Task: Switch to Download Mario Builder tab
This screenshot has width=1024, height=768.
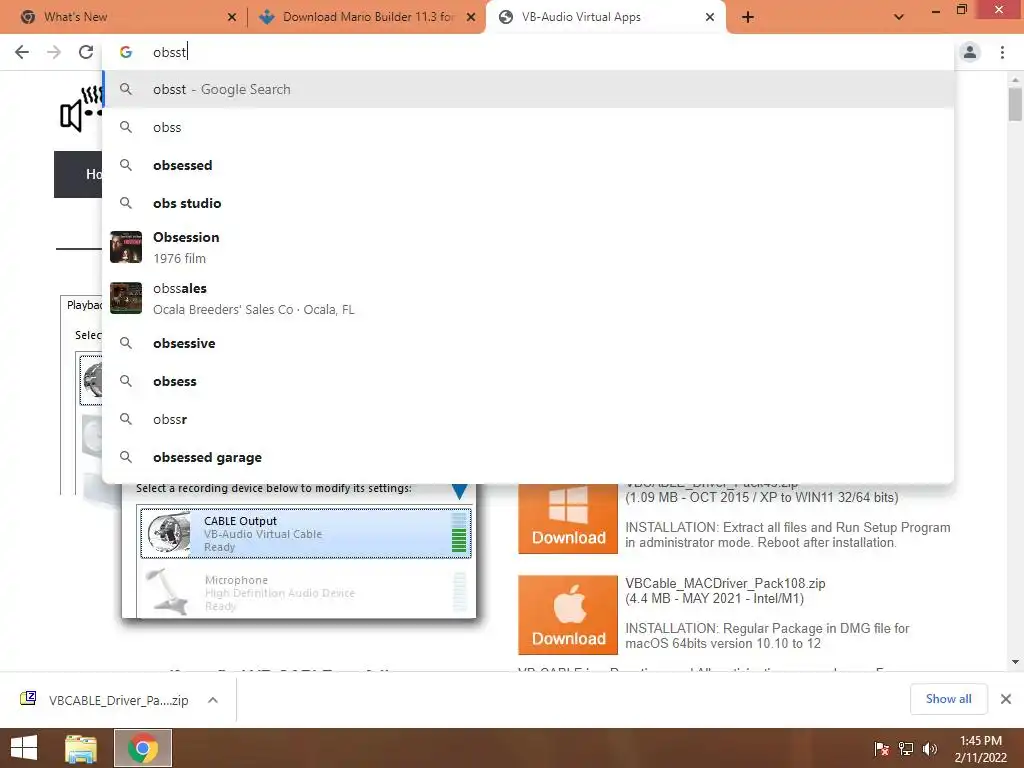Action: pyautogui.click(x=366, y=18)
